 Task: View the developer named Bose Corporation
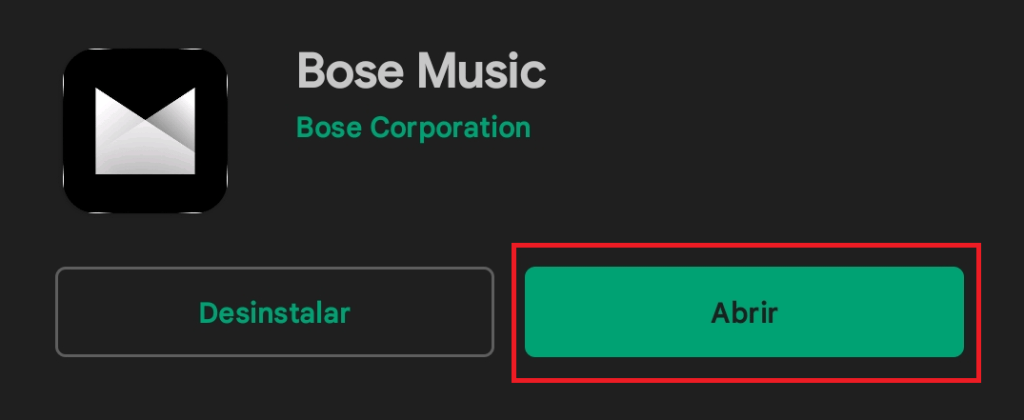coord(413,128)
